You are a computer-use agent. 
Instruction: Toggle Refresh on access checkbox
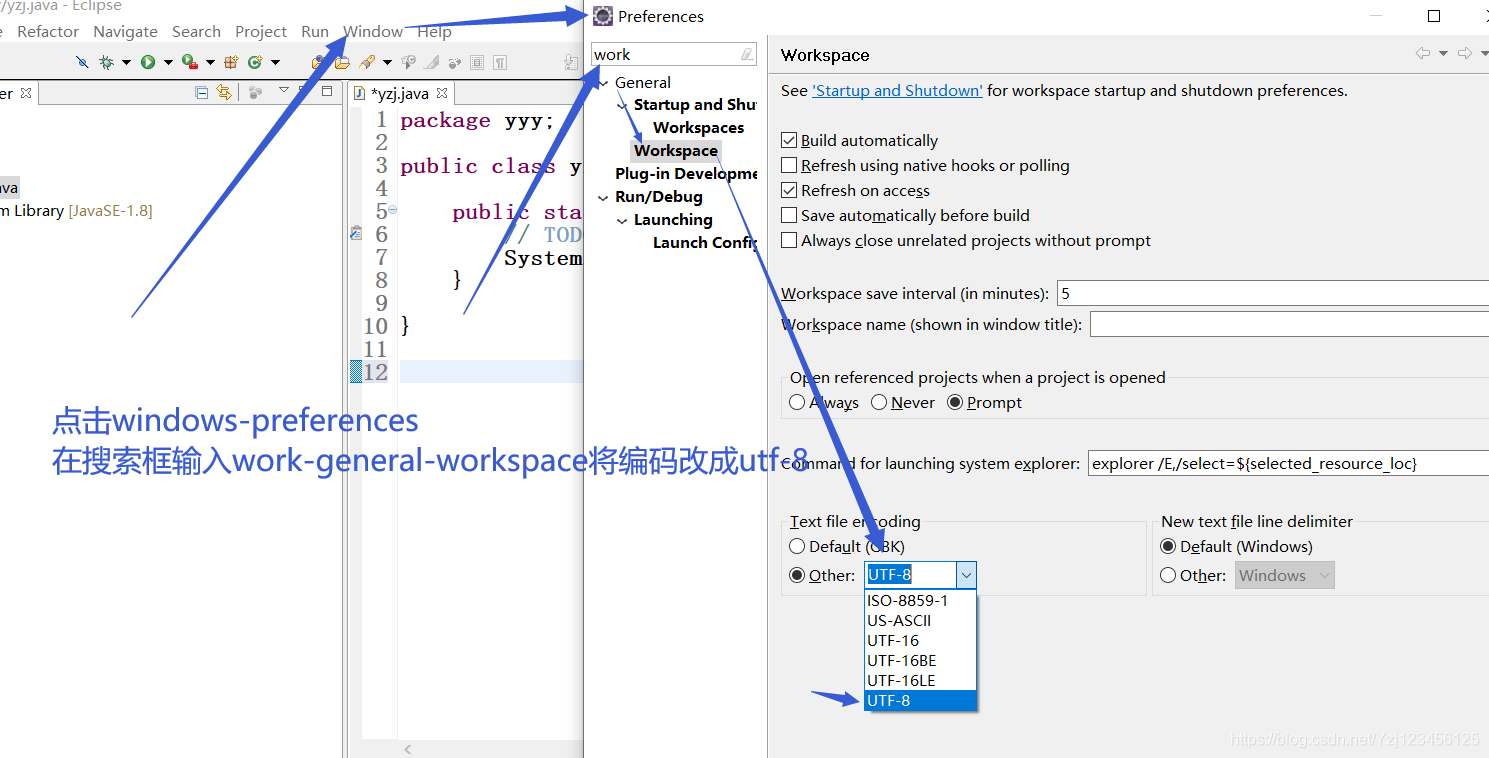pos(789,191)
